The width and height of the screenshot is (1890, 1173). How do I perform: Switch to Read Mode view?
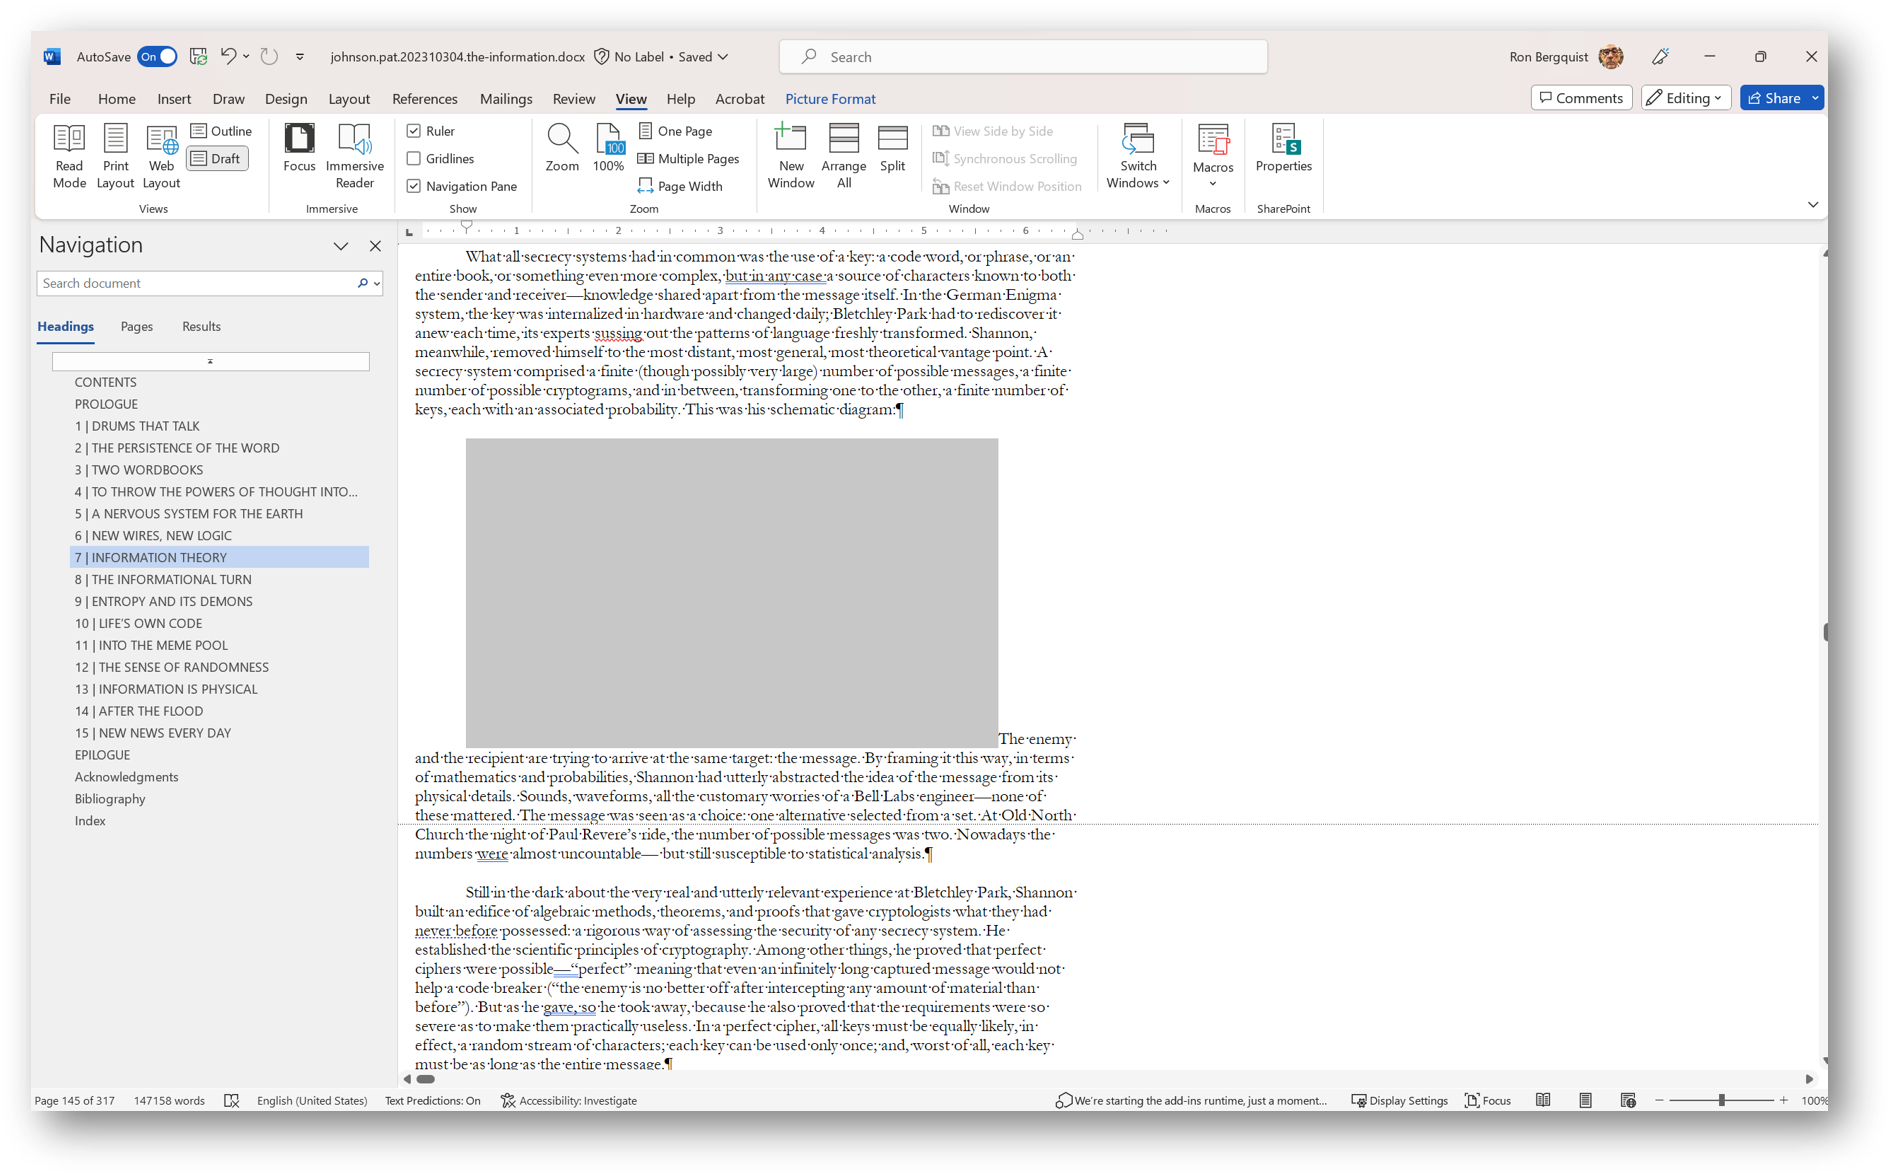[x=69, y=155]
